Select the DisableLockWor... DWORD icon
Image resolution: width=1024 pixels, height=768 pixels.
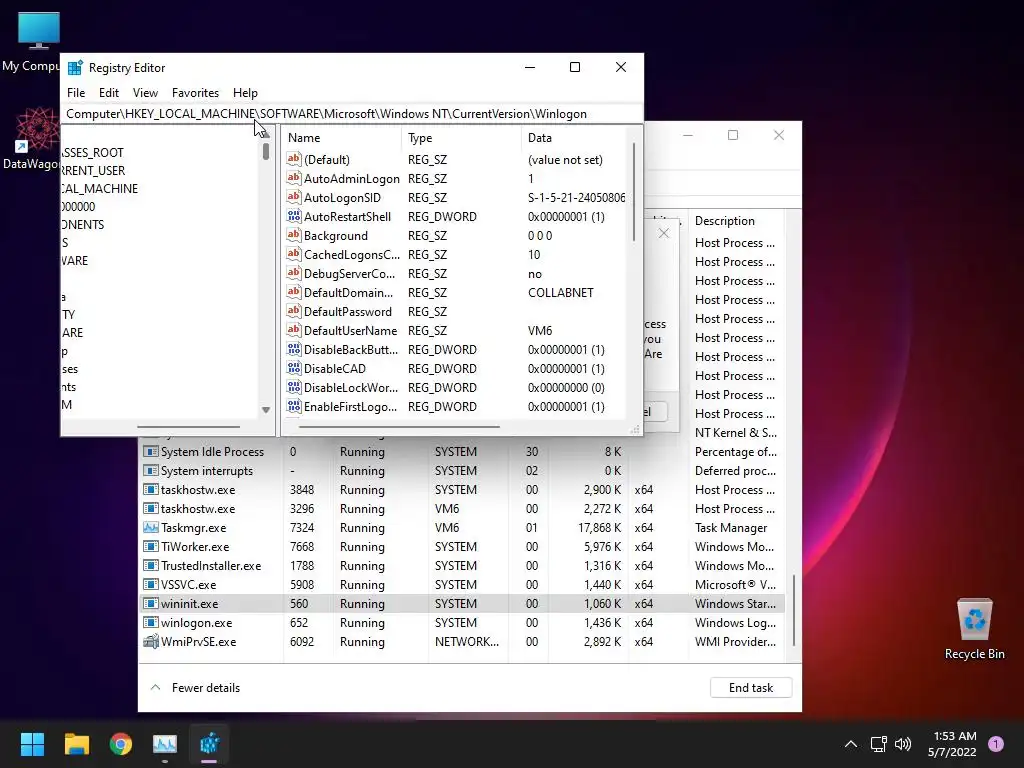[294, 387]
